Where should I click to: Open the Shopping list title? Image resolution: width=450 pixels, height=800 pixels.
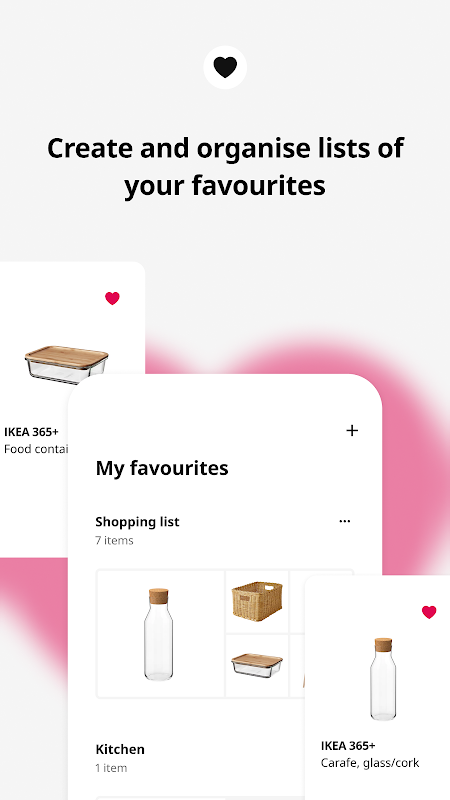click(x=137, y=521)
